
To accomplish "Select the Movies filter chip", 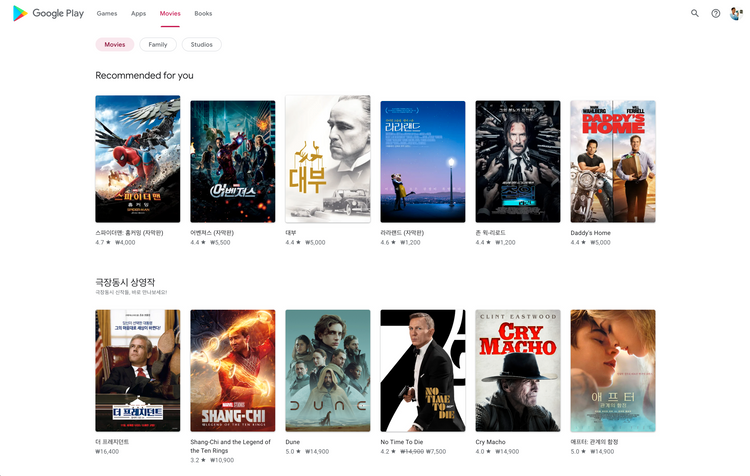I will click(115, 44).
